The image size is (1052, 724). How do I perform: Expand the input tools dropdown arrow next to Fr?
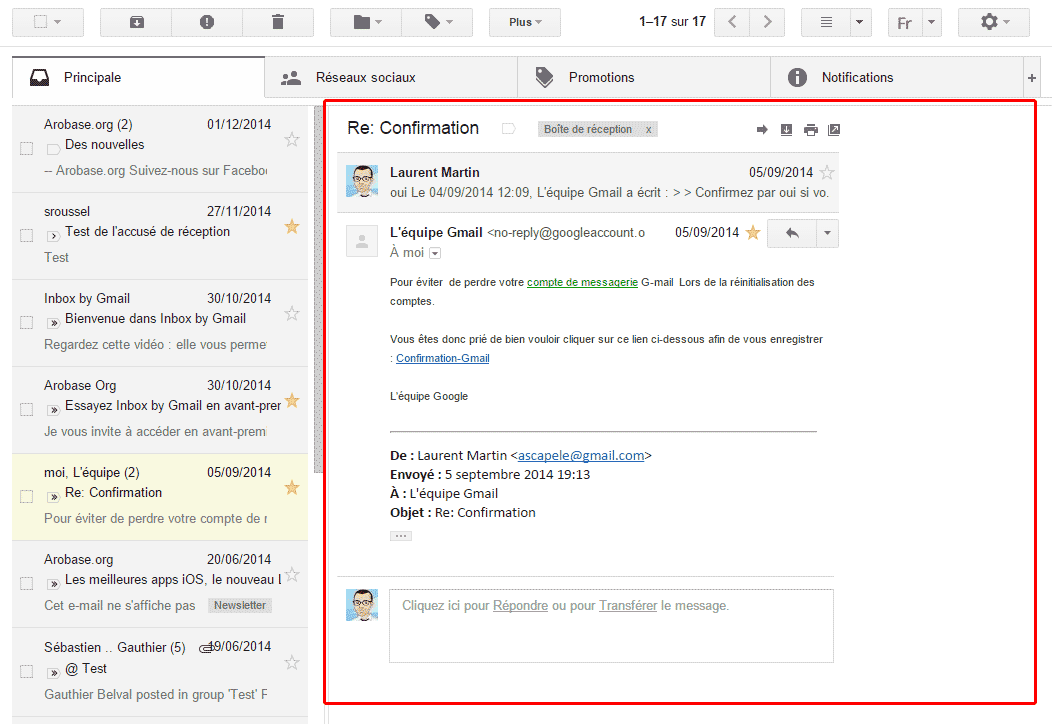point(932,22)
